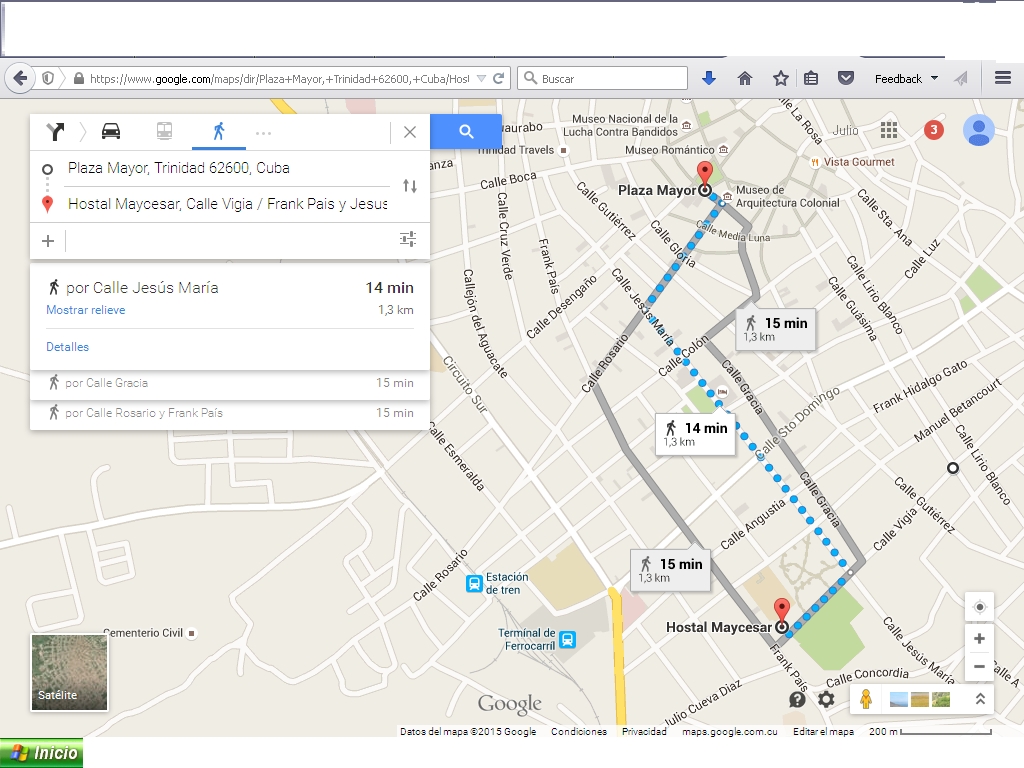Swap origin and destination

pos(409,186)
